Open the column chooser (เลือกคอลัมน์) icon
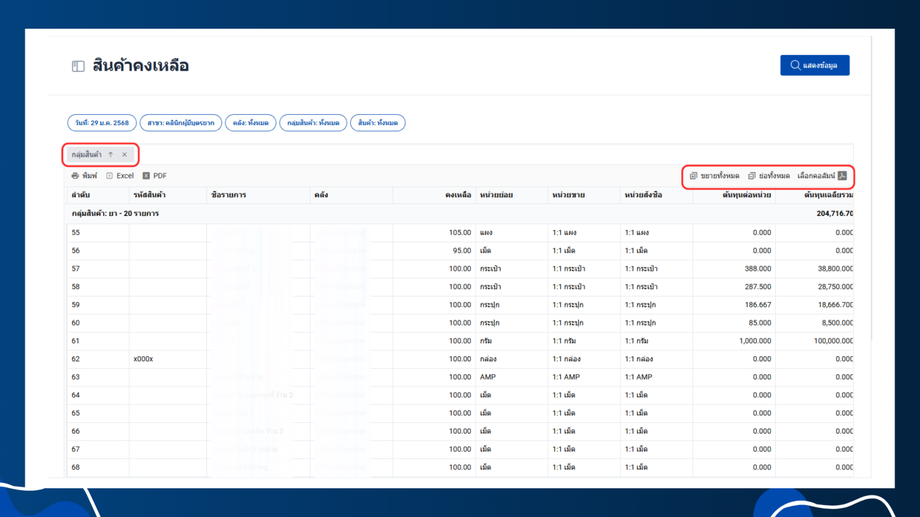Image resolution: width=920 pixels, height=517 pixels. [842, 176]
